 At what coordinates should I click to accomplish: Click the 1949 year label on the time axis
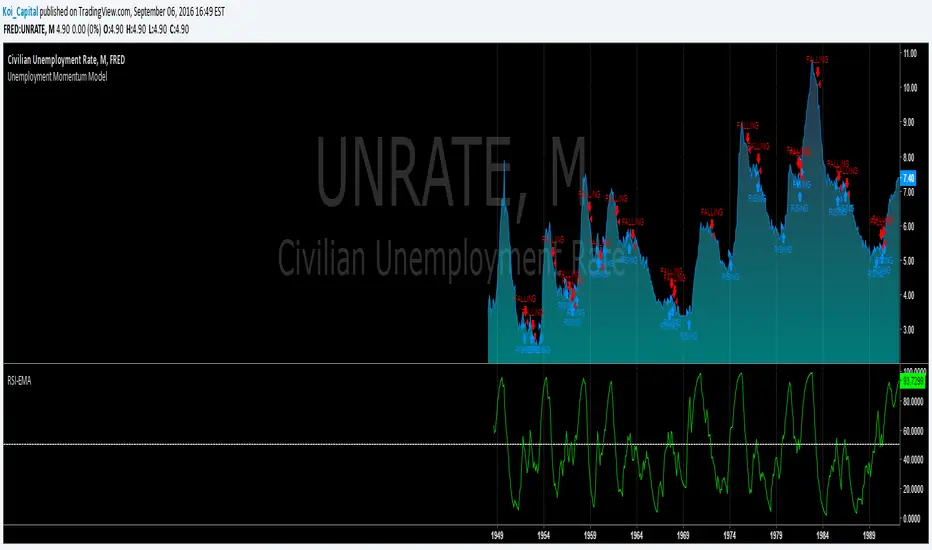498,535
